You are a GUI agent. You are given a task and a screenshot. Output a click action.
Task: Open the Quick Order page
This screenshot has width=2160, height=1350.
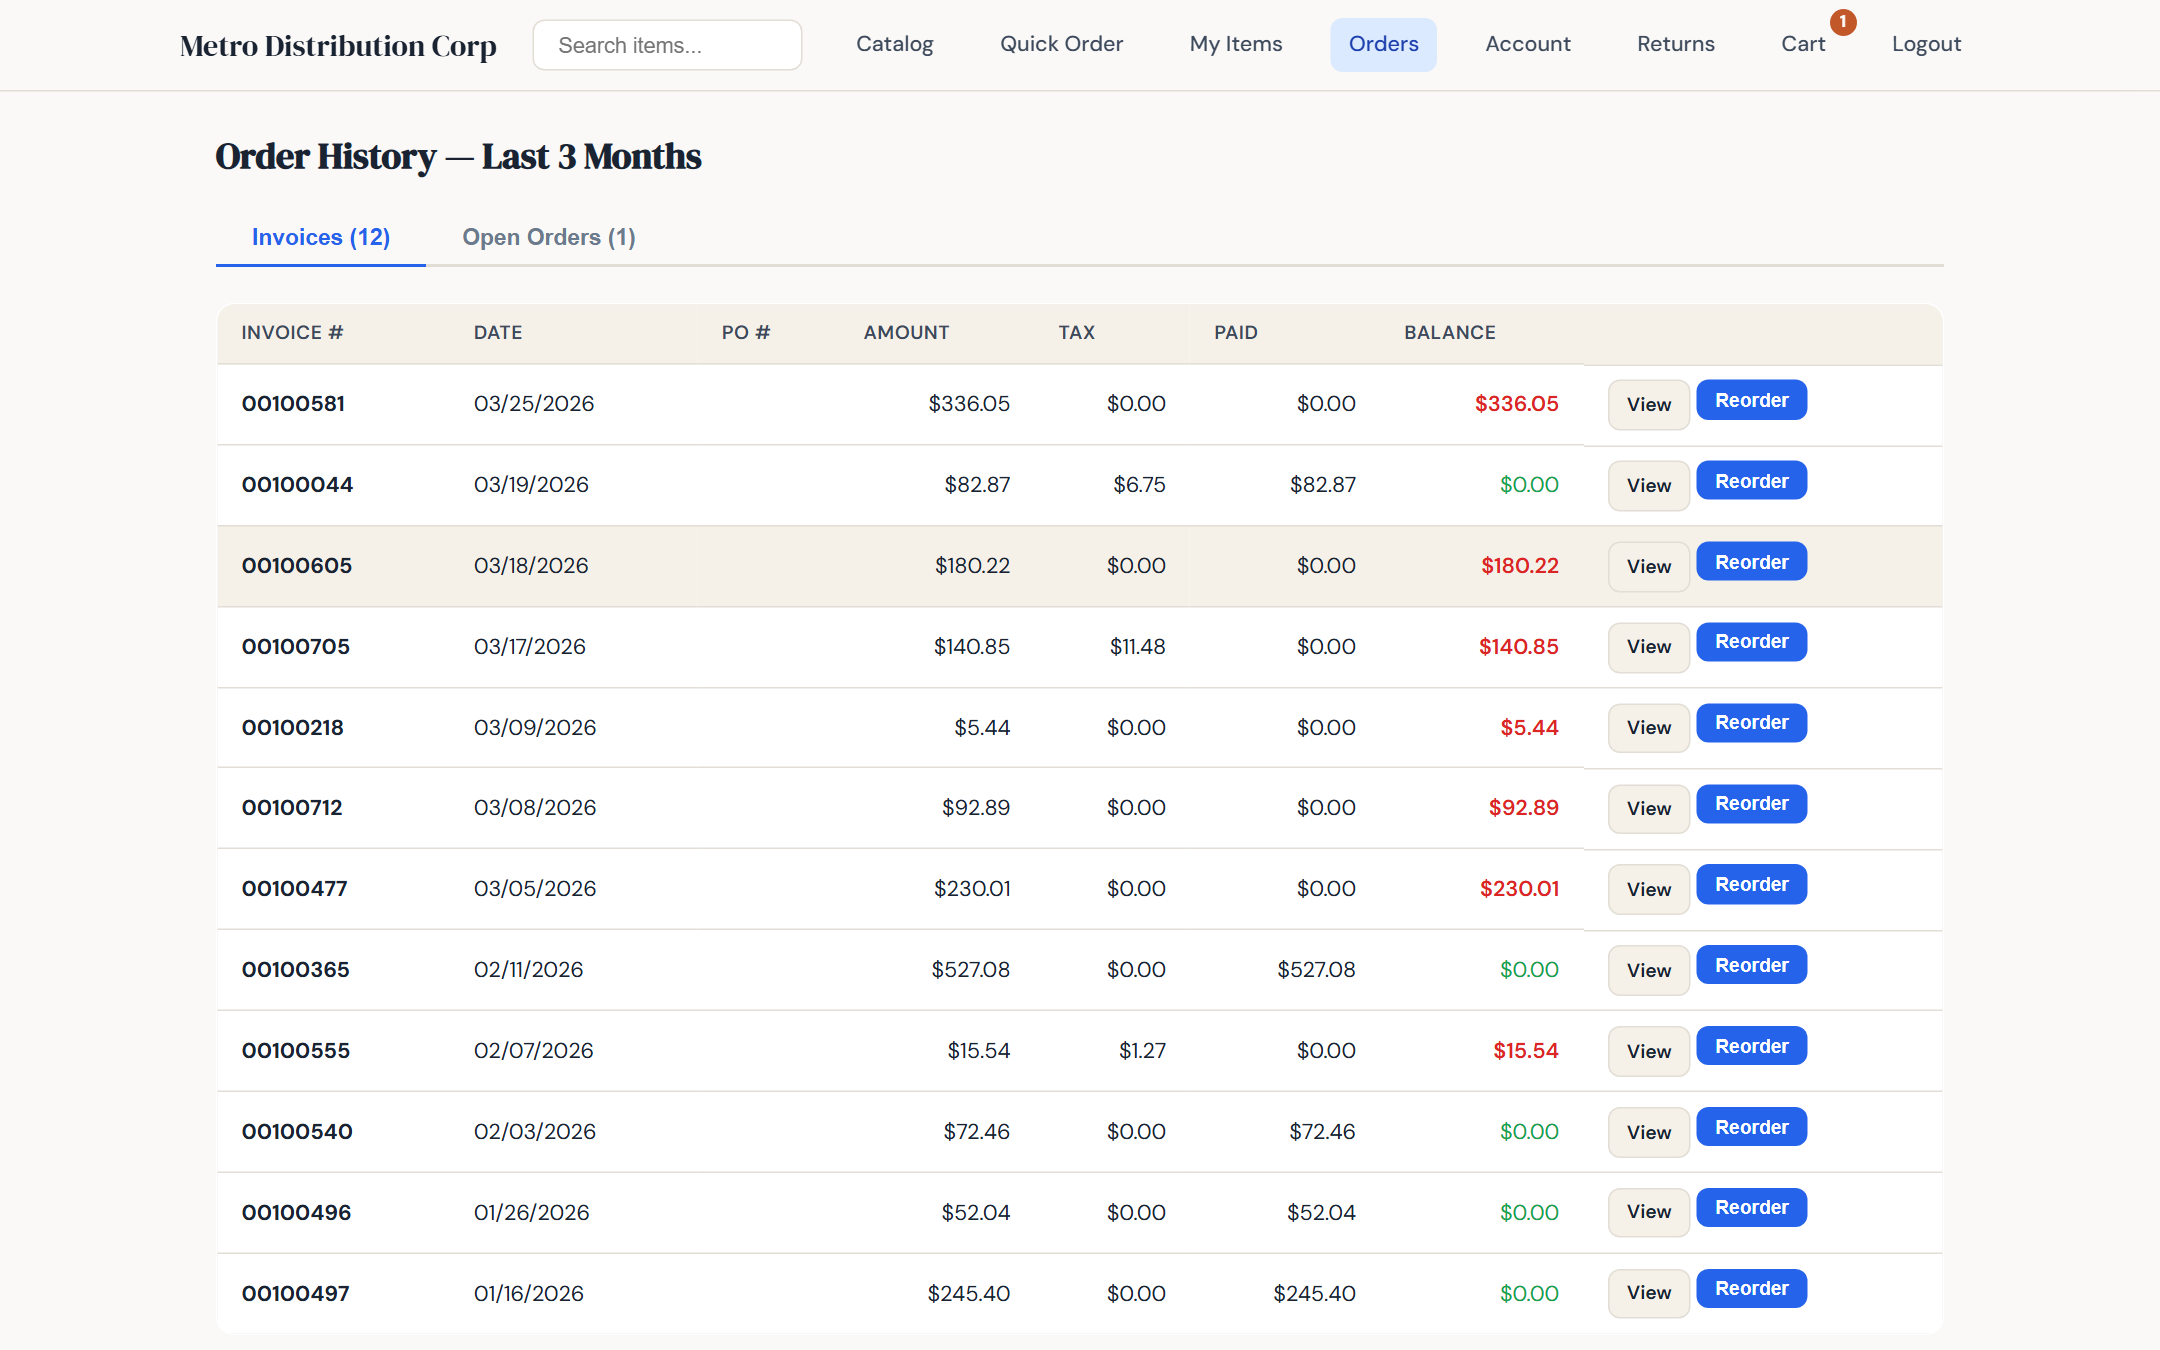click(1060, 44)
